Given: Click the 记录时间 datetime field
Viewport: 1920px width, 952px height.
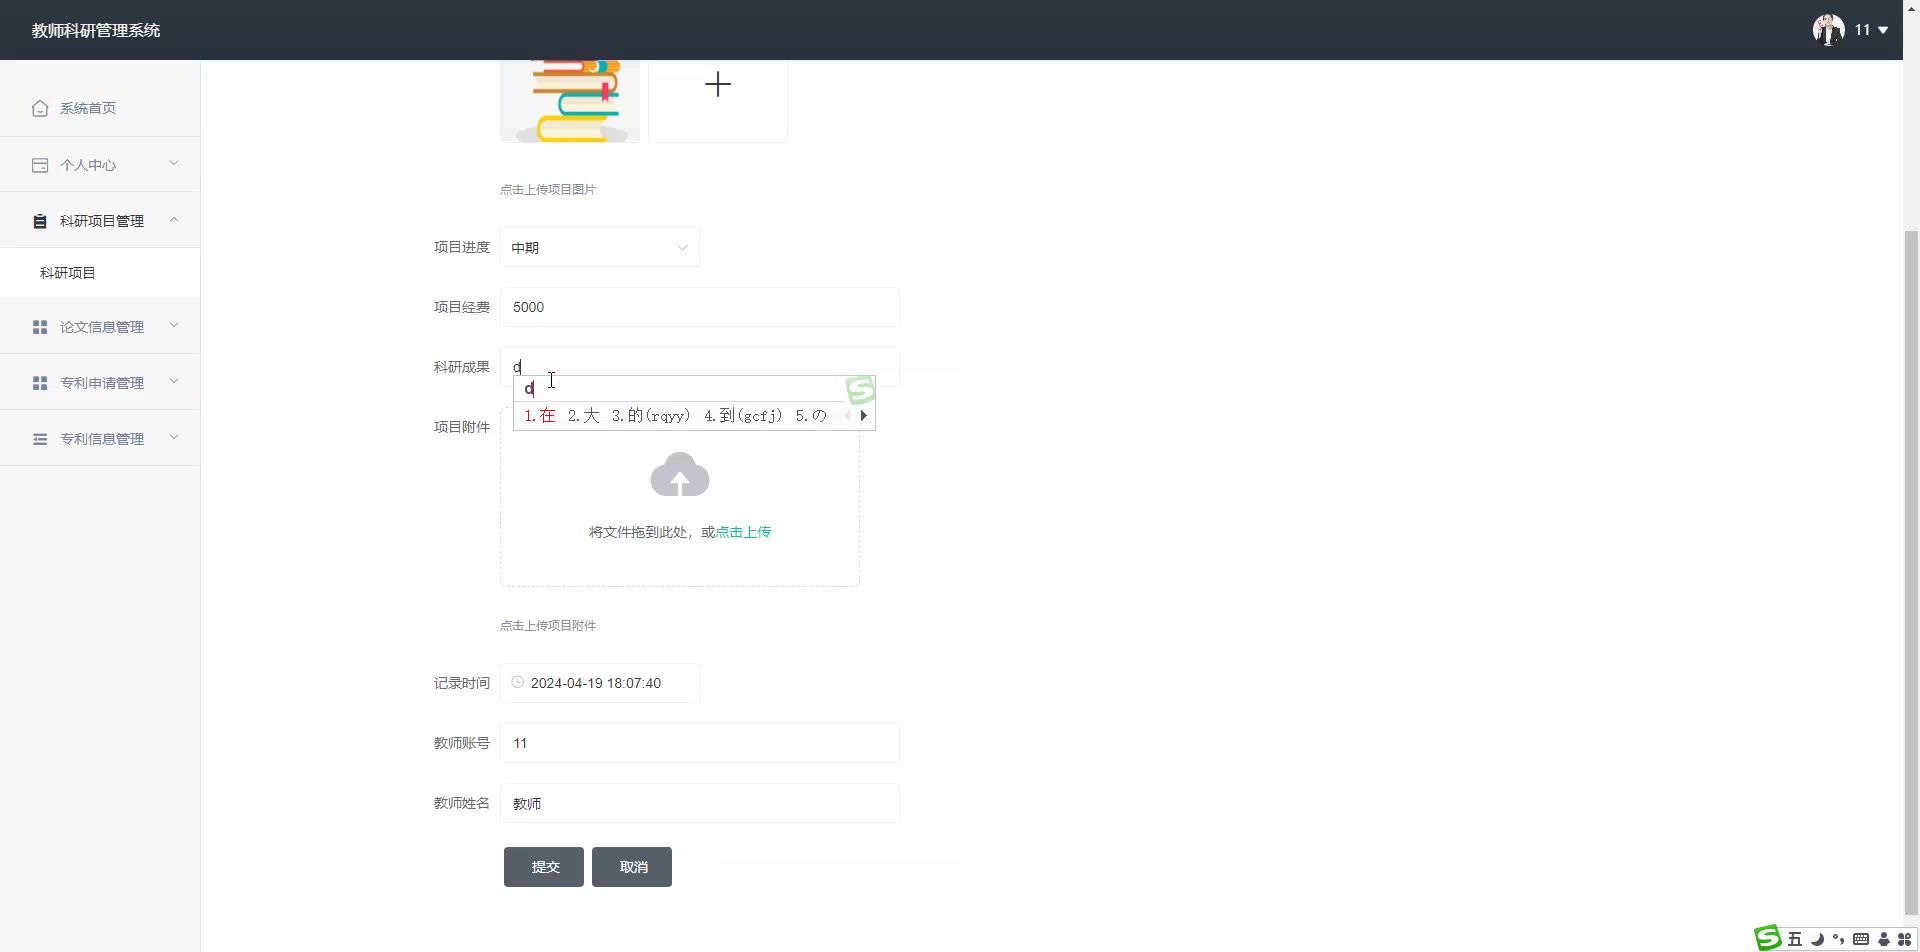Looking at the screenshot, I should 600,683.
